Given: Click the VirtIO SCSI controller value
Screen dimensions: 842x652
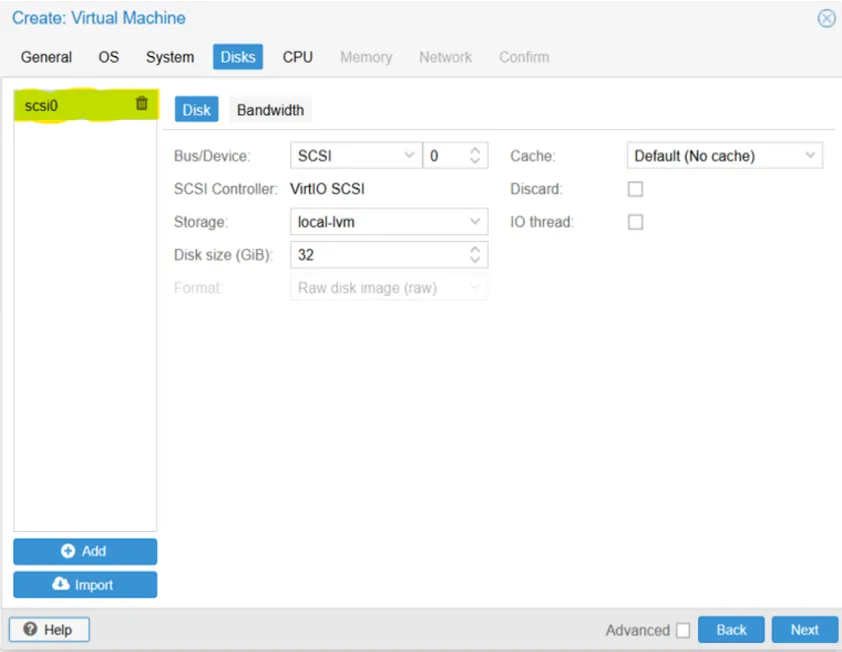Looking at the screenshot, I should coord(327,189).
